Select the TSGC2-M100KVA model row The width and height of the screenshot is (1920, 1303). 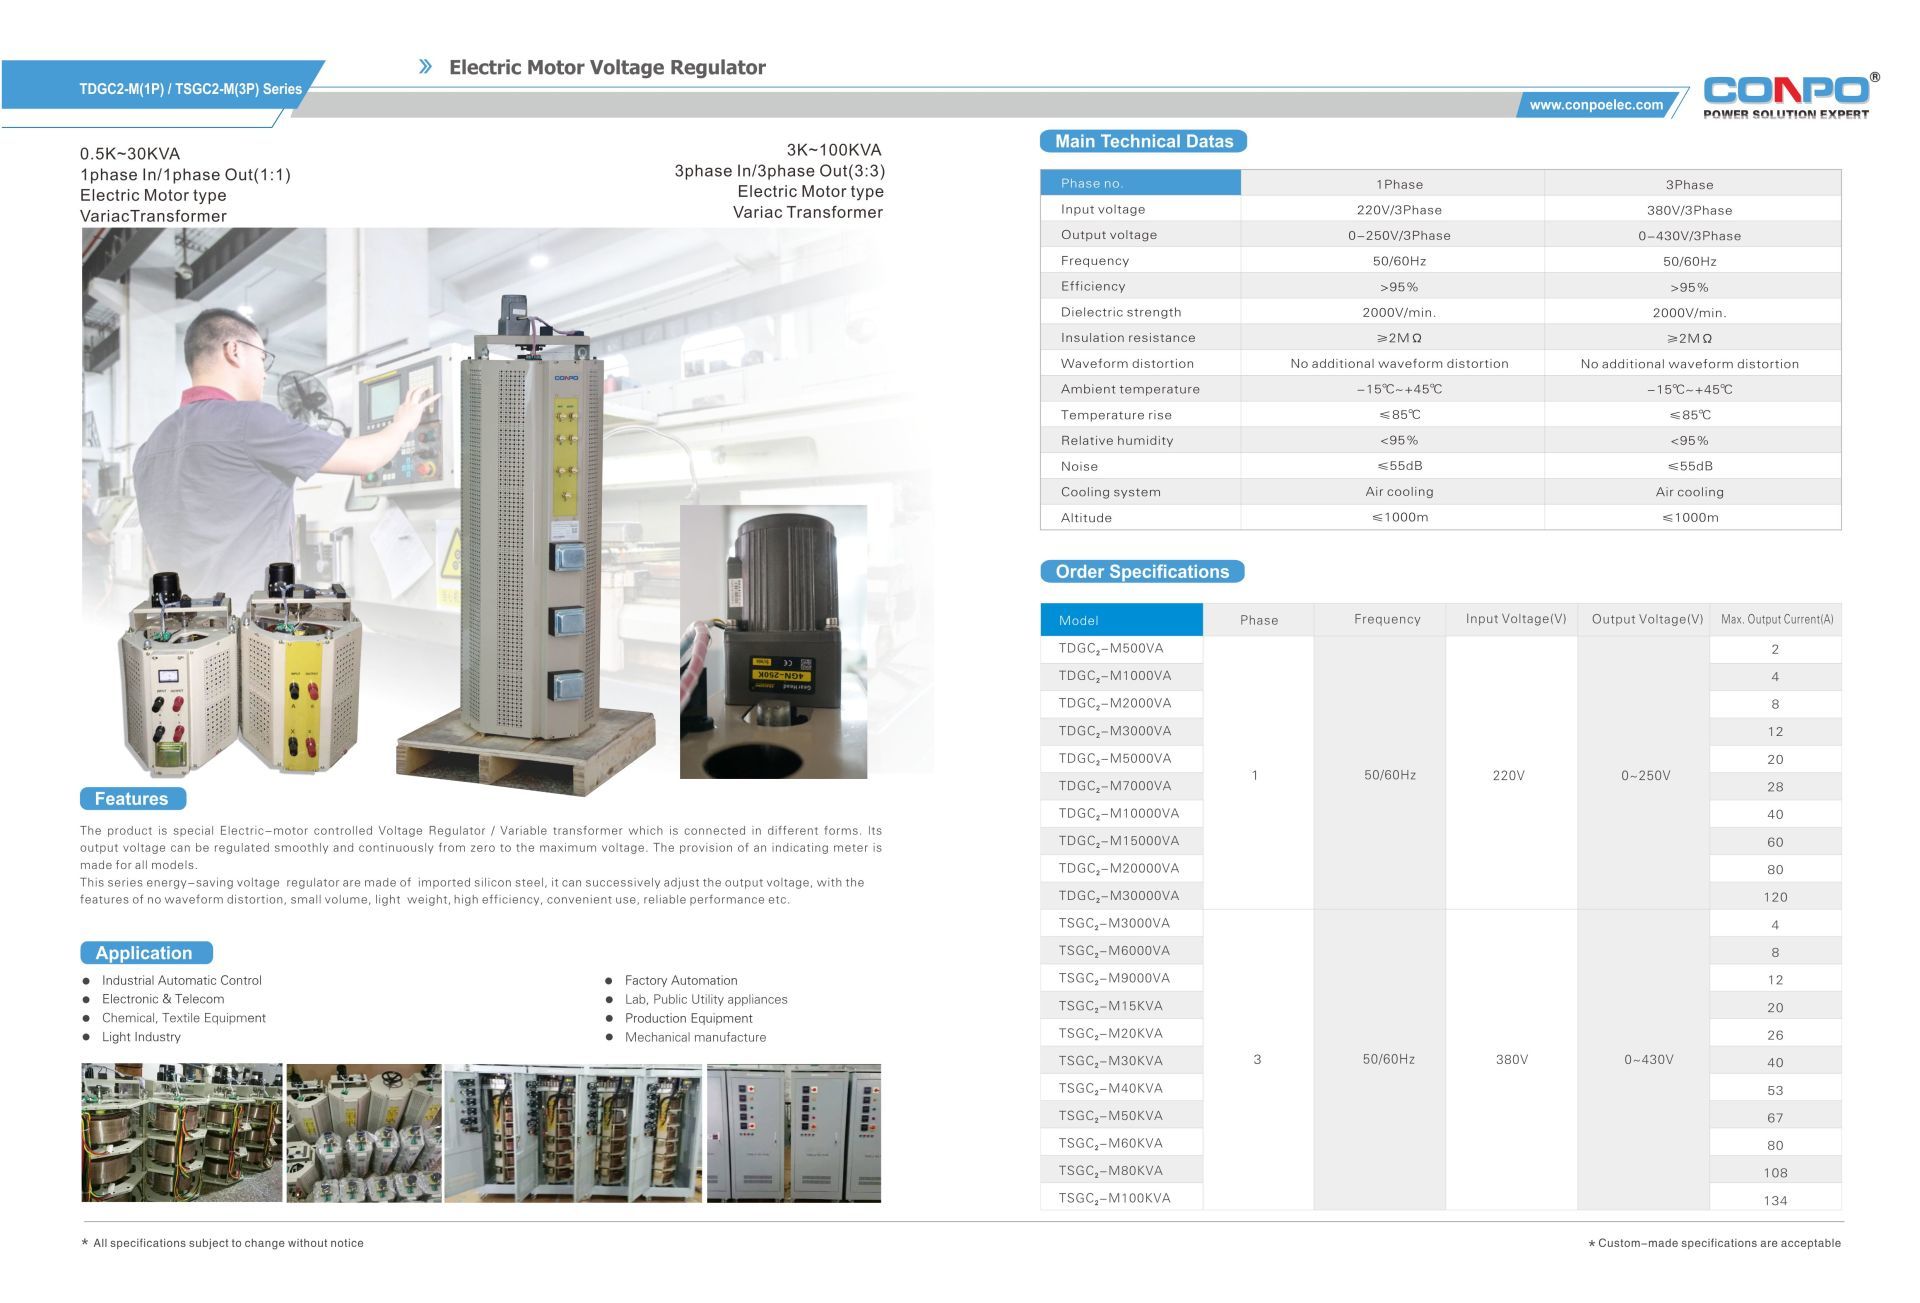pos(1121,1199)
